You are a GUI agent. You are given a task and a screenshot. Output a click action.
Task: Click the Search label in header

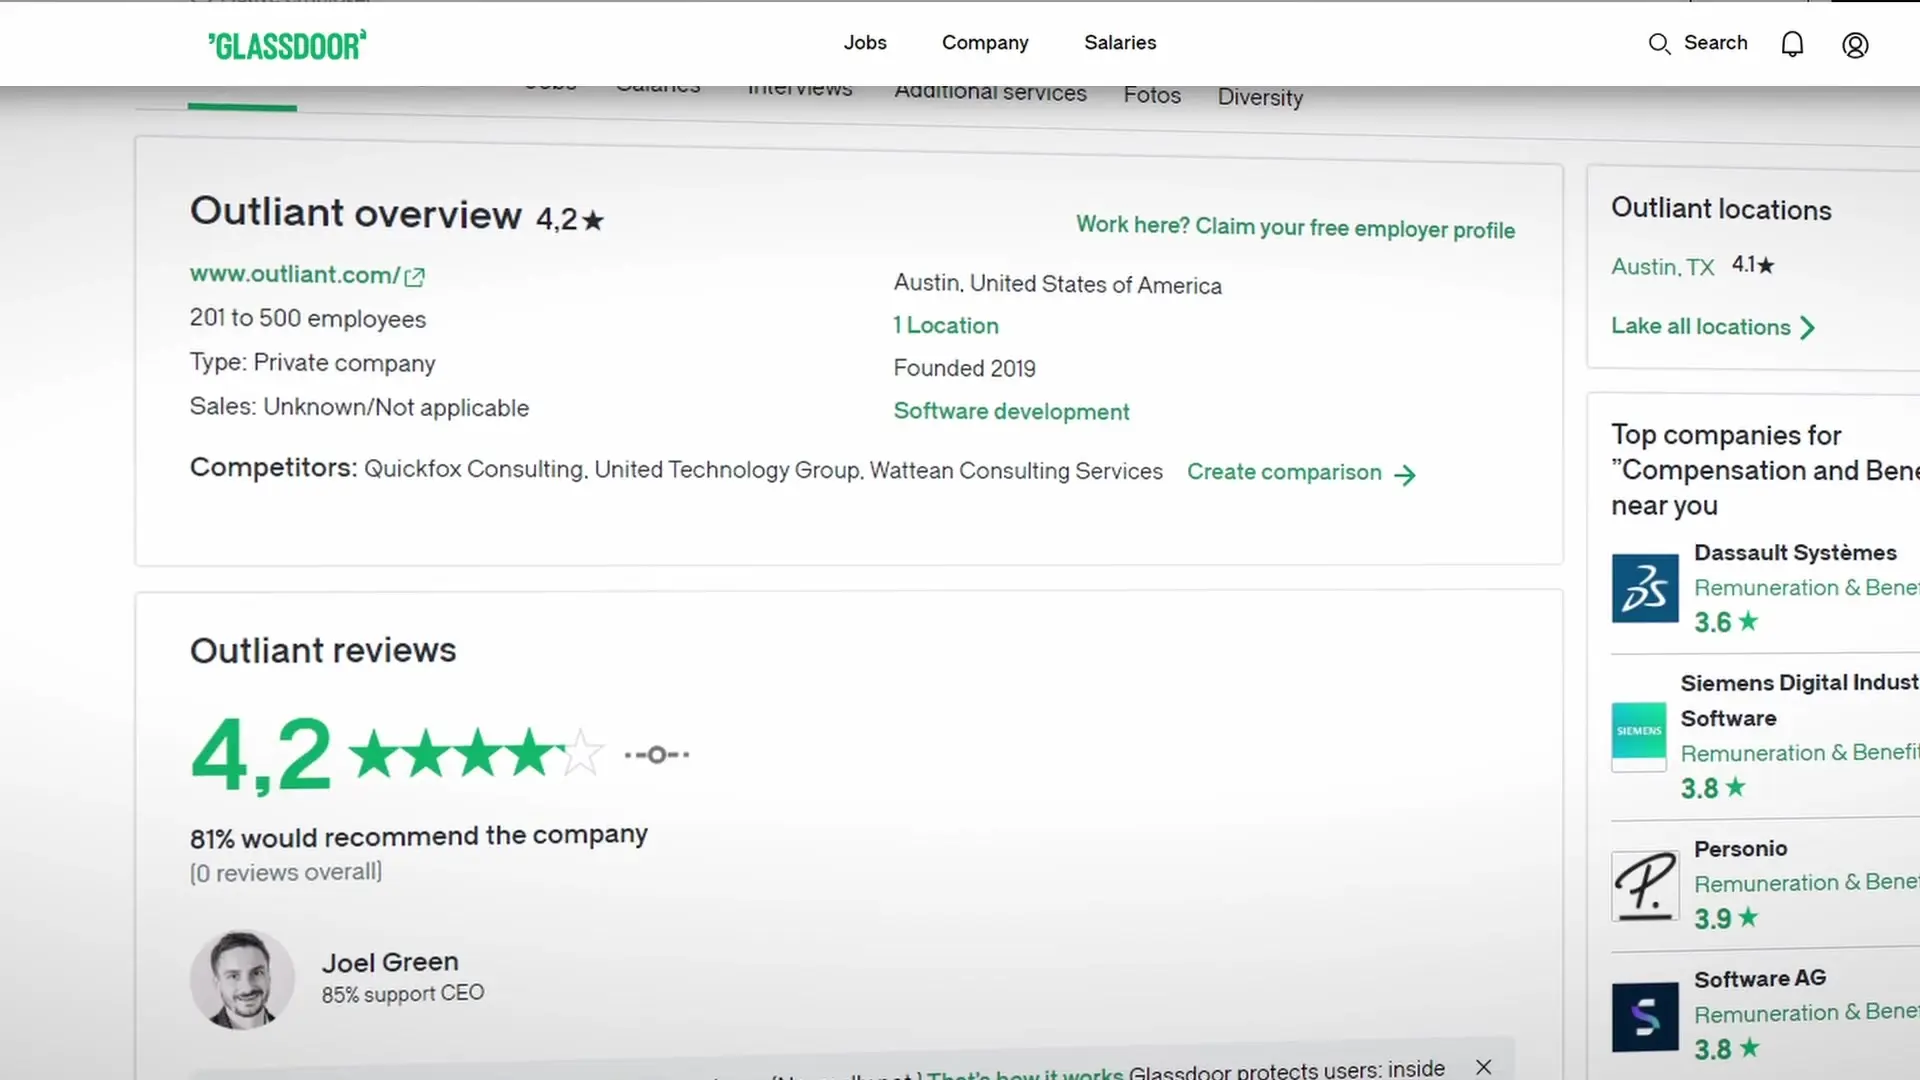click(1716, 43)
